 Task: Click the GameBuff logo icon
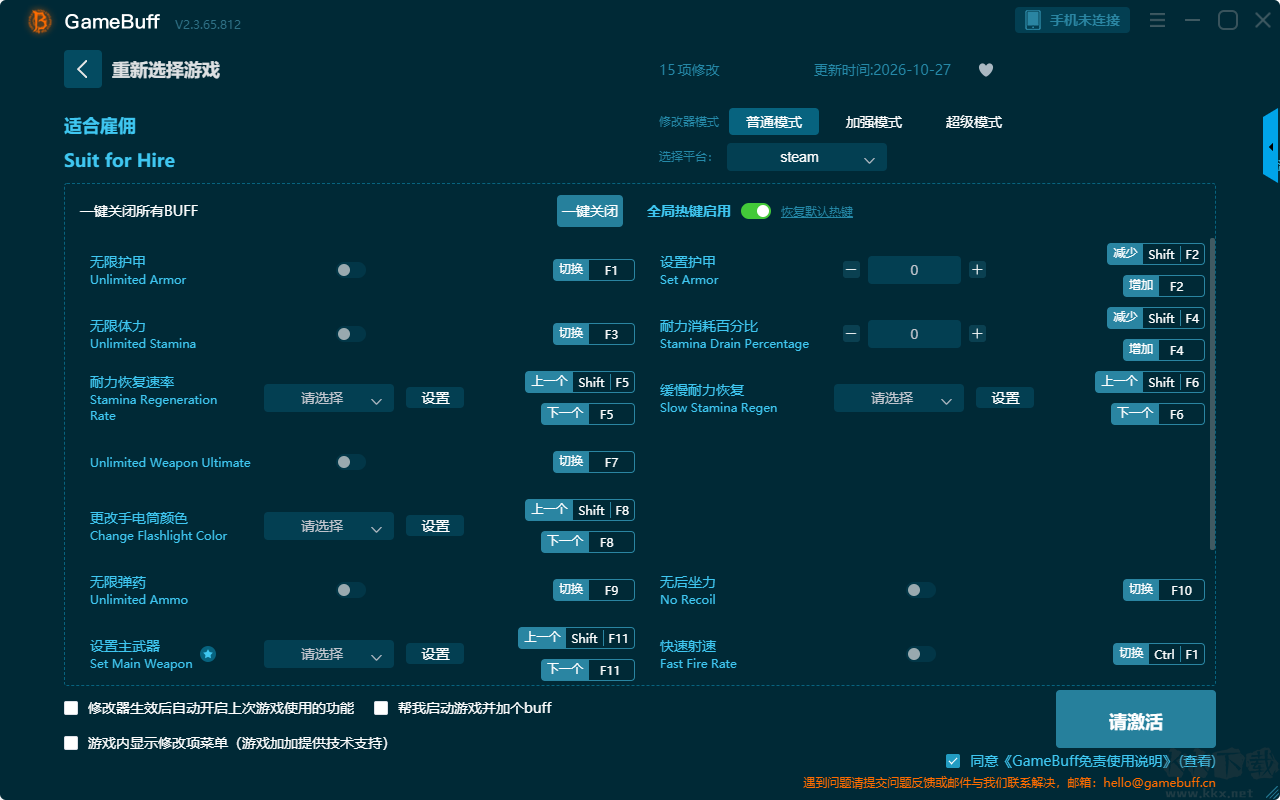40,21
